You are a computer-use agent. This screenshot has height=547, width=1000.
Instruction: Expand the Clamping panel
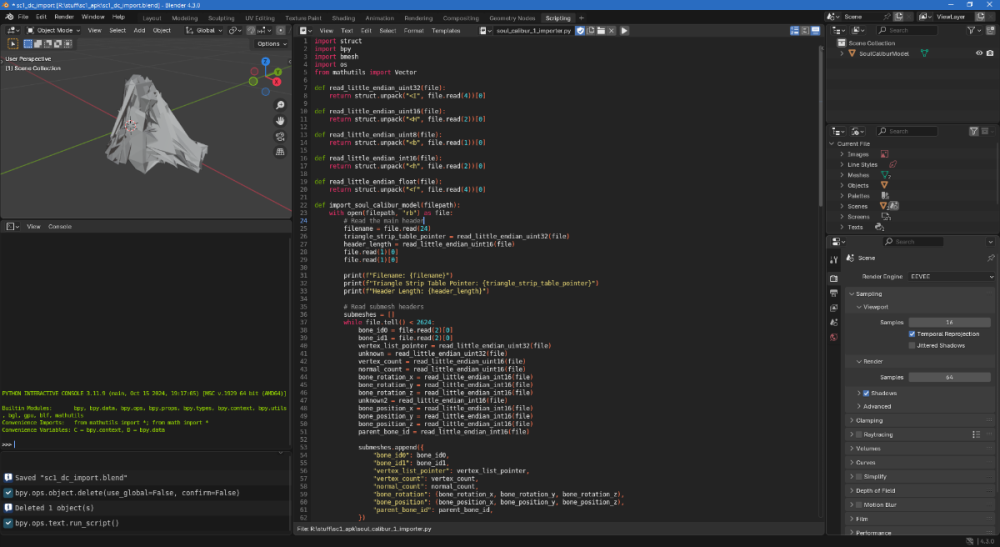coord(870,420)
